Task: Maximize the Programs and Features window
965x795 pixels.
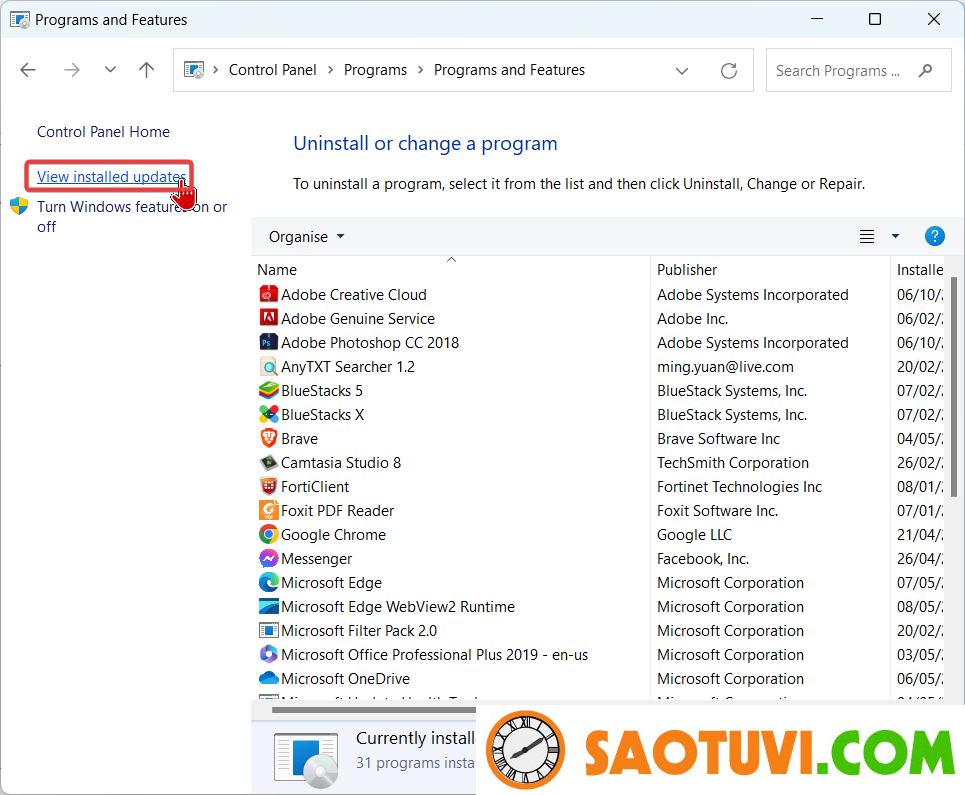Action: (875, 19)
